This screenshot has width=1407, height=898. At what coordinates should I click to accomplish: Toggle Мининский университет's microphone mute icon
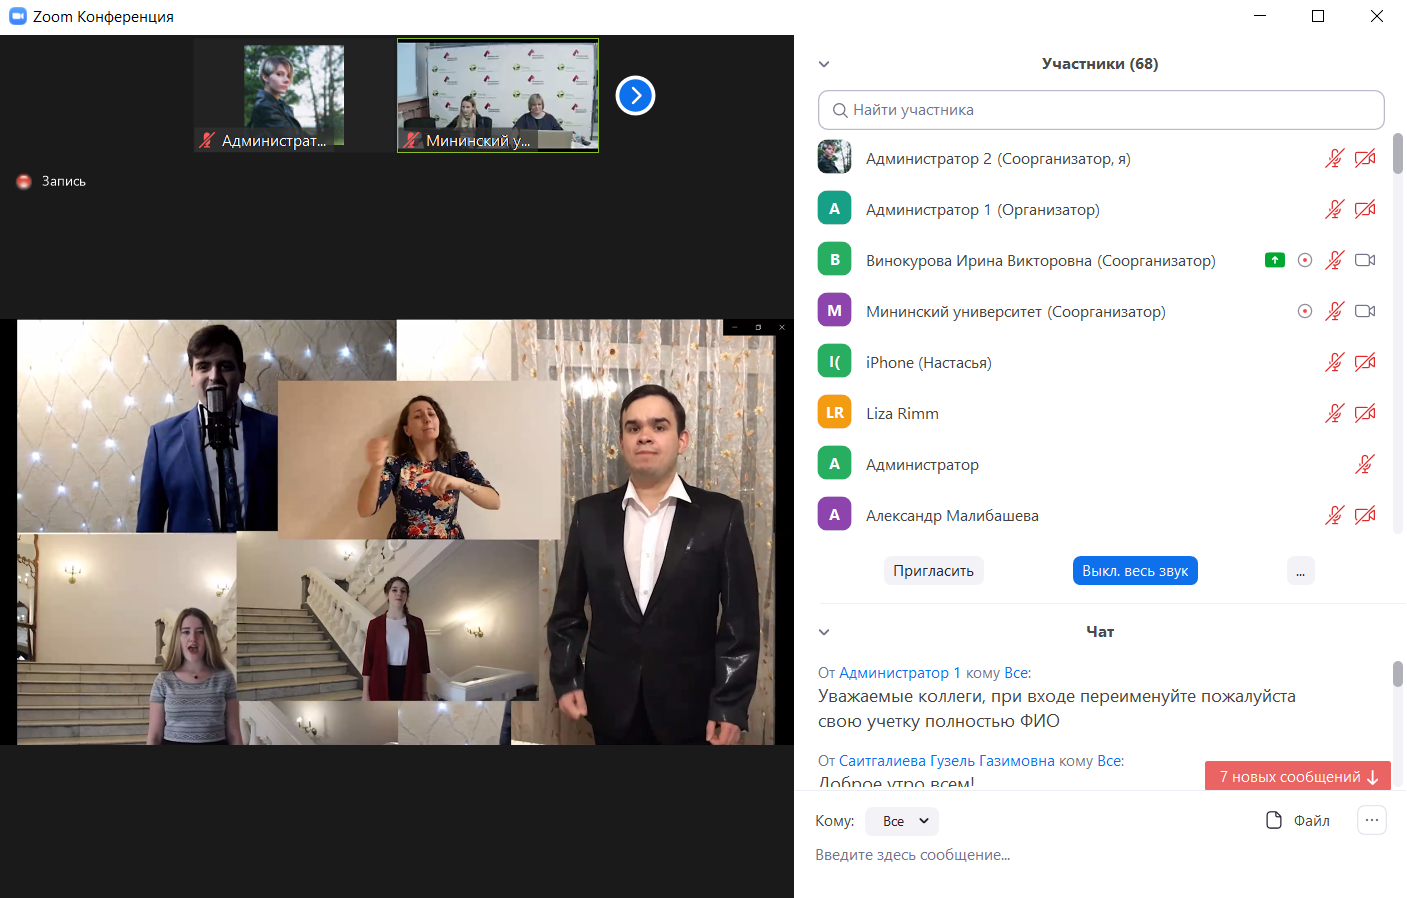coord(1334,311)
